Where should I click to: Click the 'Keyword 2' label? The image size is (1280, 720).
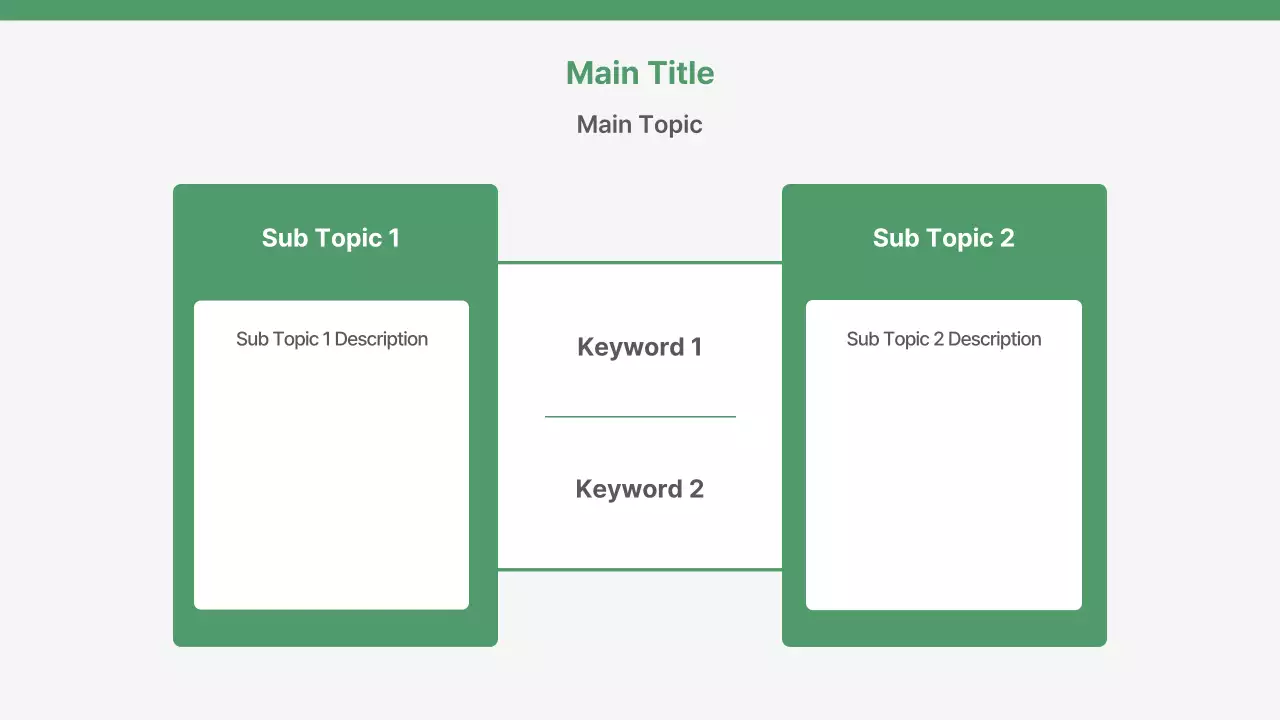(640, 489)
